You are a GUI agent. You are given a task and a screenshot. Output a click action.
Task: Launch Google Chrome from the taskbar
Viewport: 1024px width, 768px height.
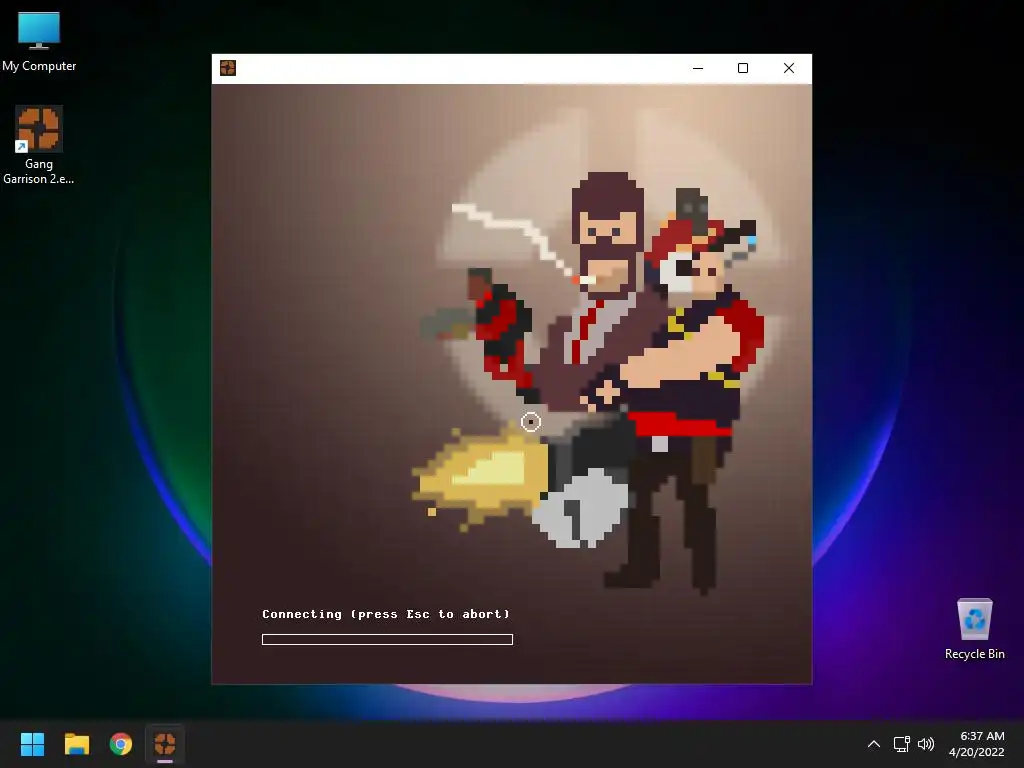click(x=121, y=744)
